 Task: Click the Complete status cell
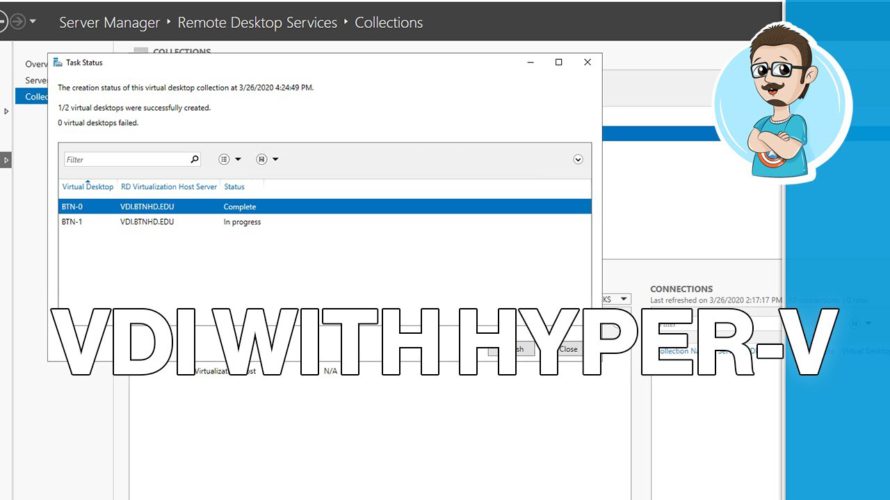[x=240, y=207]
